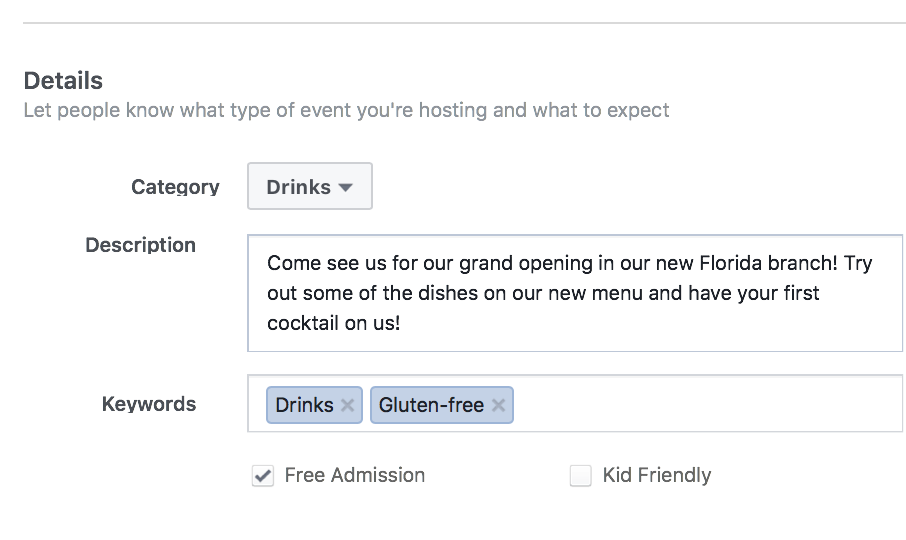Click the Kid Friendly label text
The image size is (906, 540).
coord(656,475)
